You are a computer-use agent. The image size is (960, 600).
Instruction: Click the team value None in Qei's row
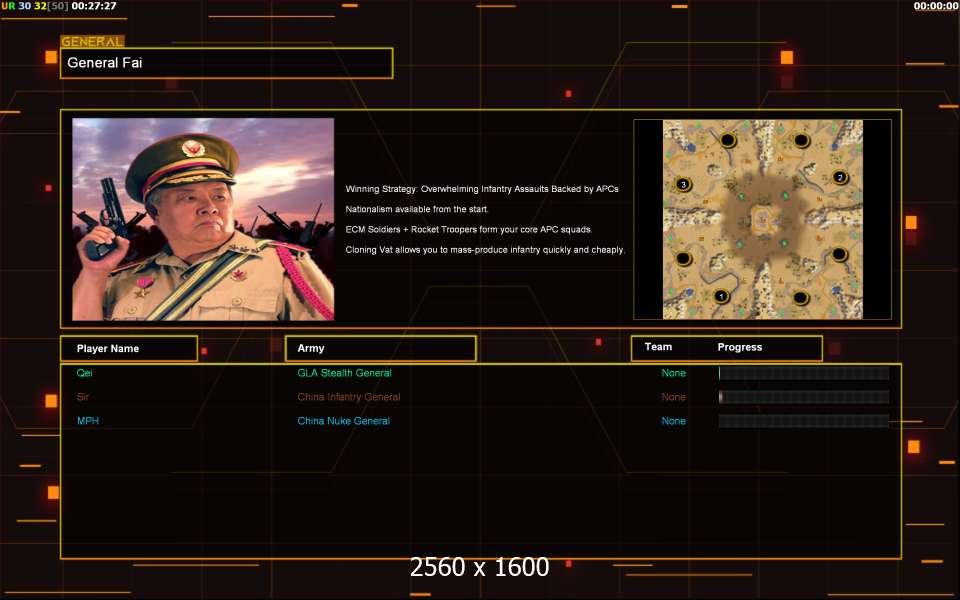click(x=673, y=373)
